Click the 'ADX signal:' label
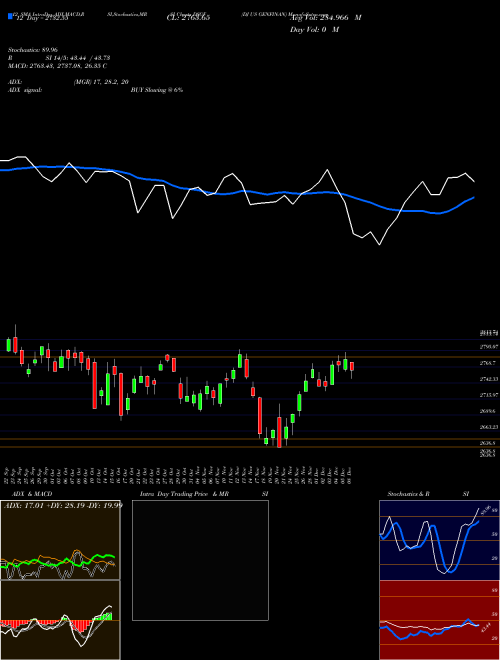500x660 pixels. pyautogui.click(x=25, y=90)
